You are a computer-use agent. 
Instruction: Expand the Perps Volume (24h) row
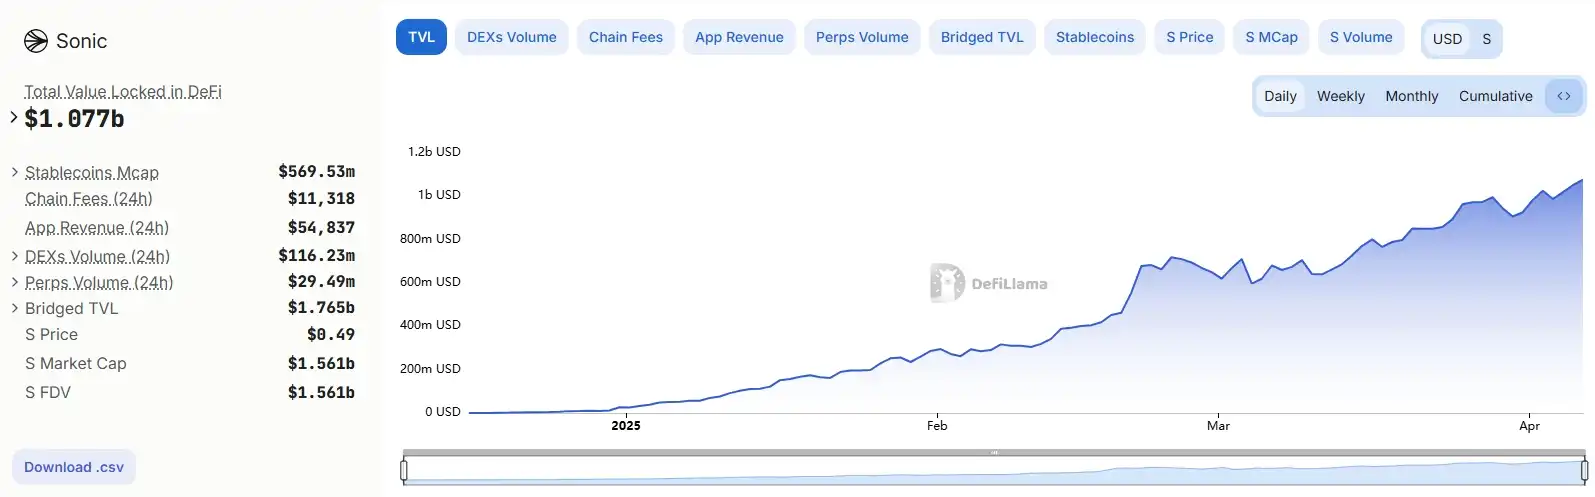pyautogui.click(x=15, y=283)
